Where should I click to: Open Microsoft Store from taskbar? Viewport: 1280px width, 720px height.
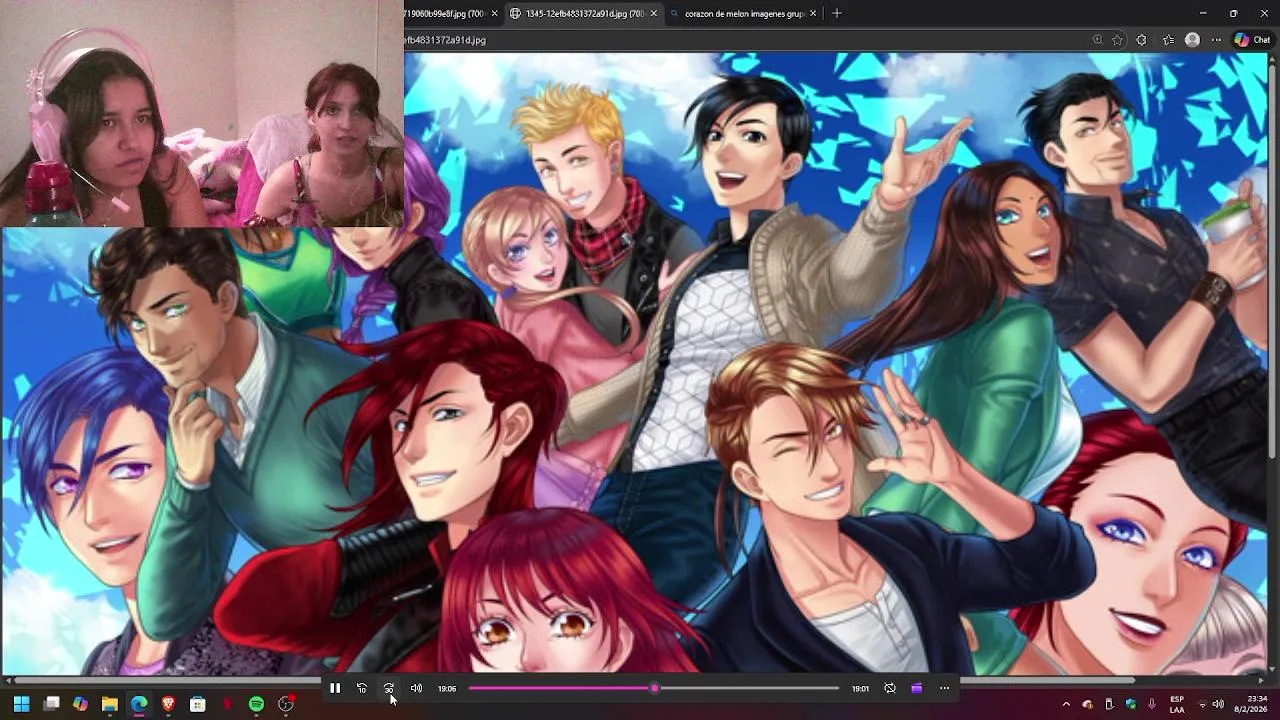(198, 704)
